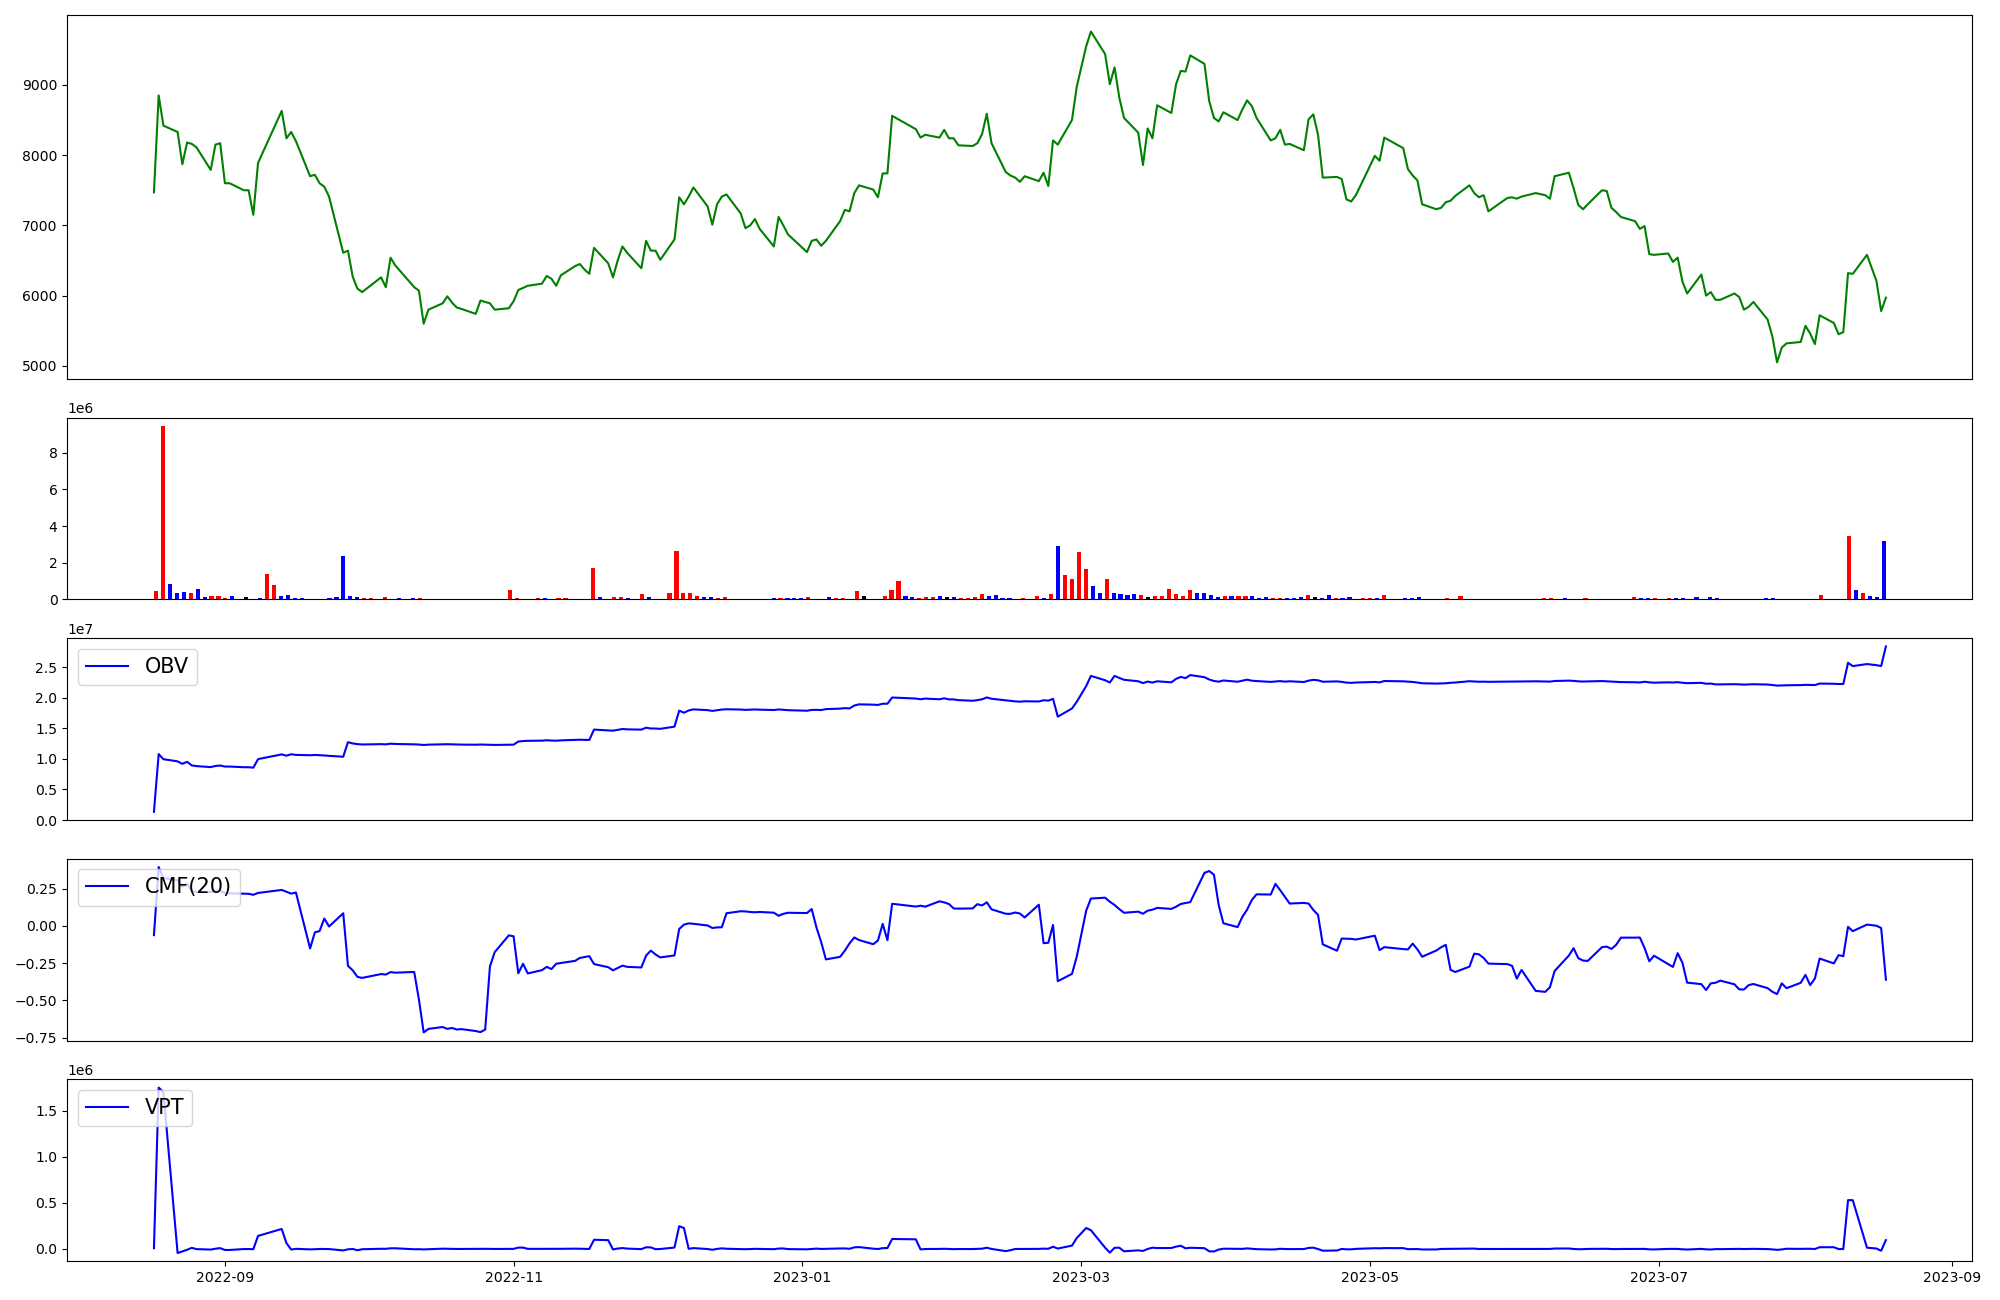This screenshot has width=2000, height=1300.
Task: Click the 9000 price axis tick label
Action: click(x=40, y=86)
